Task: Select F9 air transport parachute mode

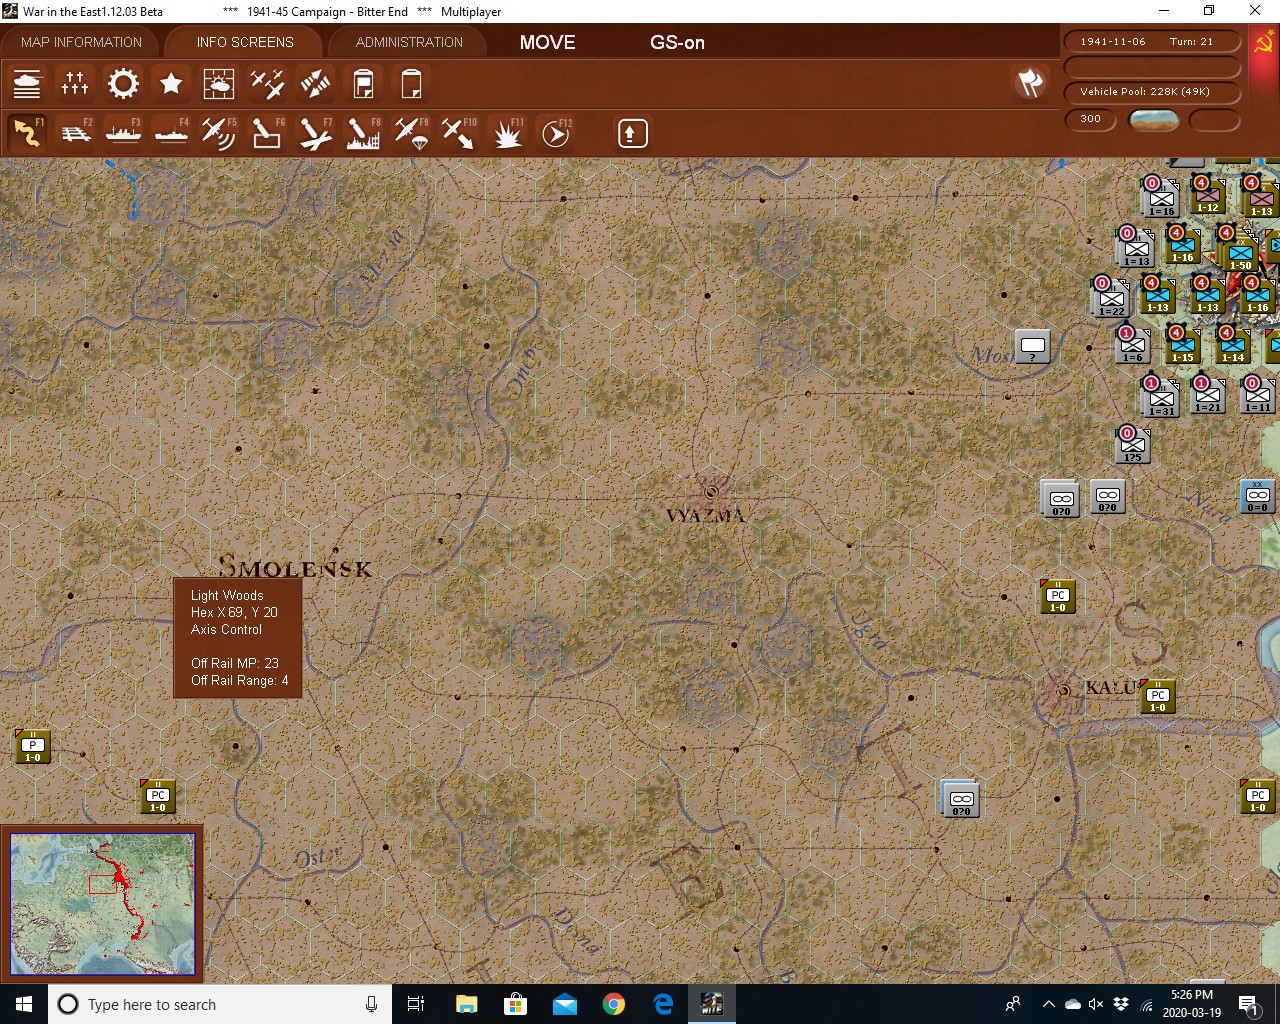Action: pos(411,133)
